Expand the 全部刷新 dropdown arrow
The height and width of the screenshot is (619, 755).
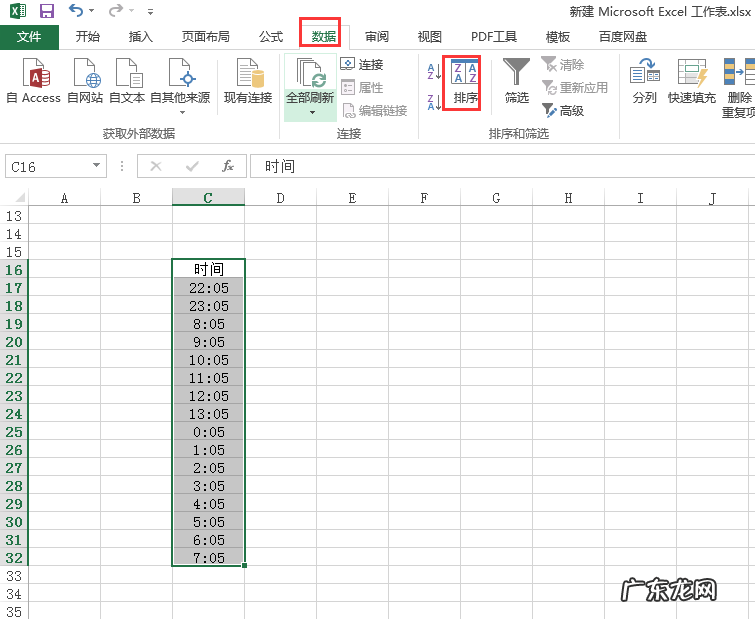[312, 113]
